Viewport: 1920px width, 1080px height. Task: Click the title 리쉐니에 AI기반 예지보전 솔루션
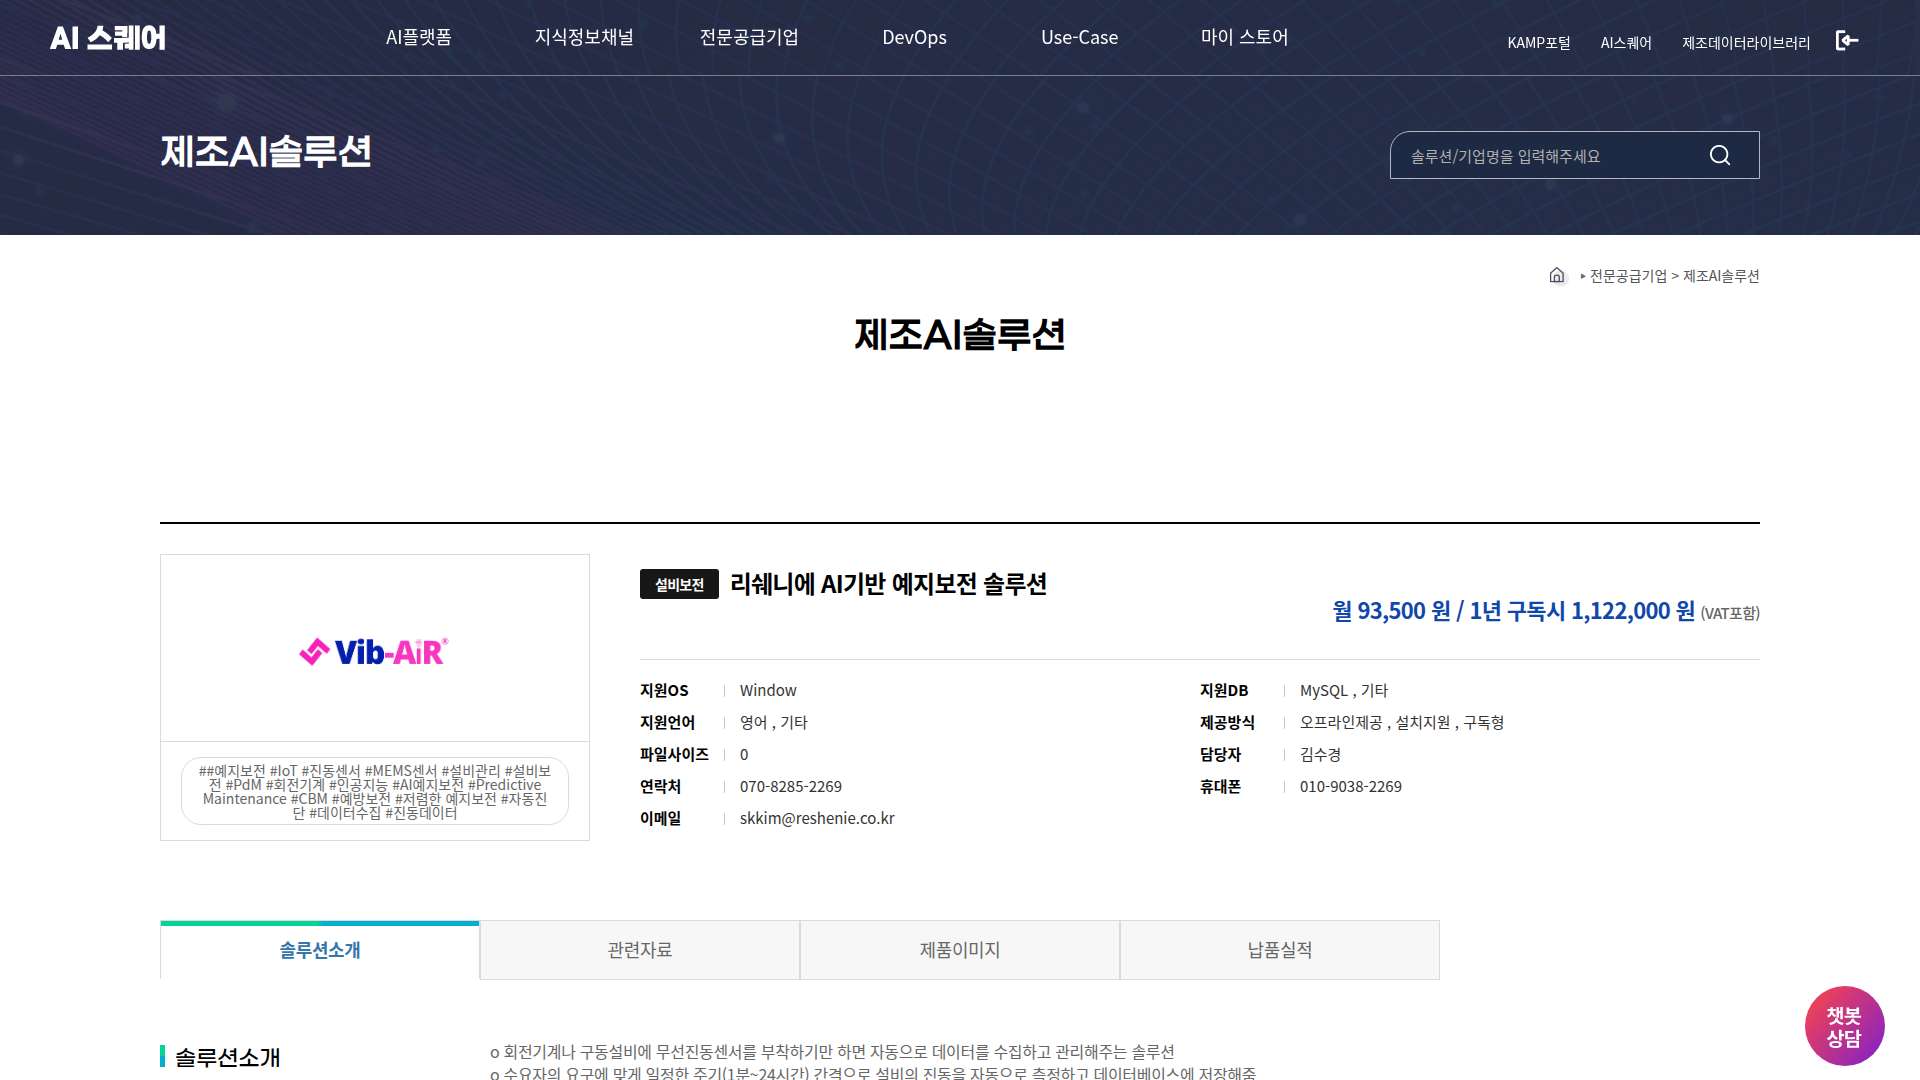(x=888, y=584)
